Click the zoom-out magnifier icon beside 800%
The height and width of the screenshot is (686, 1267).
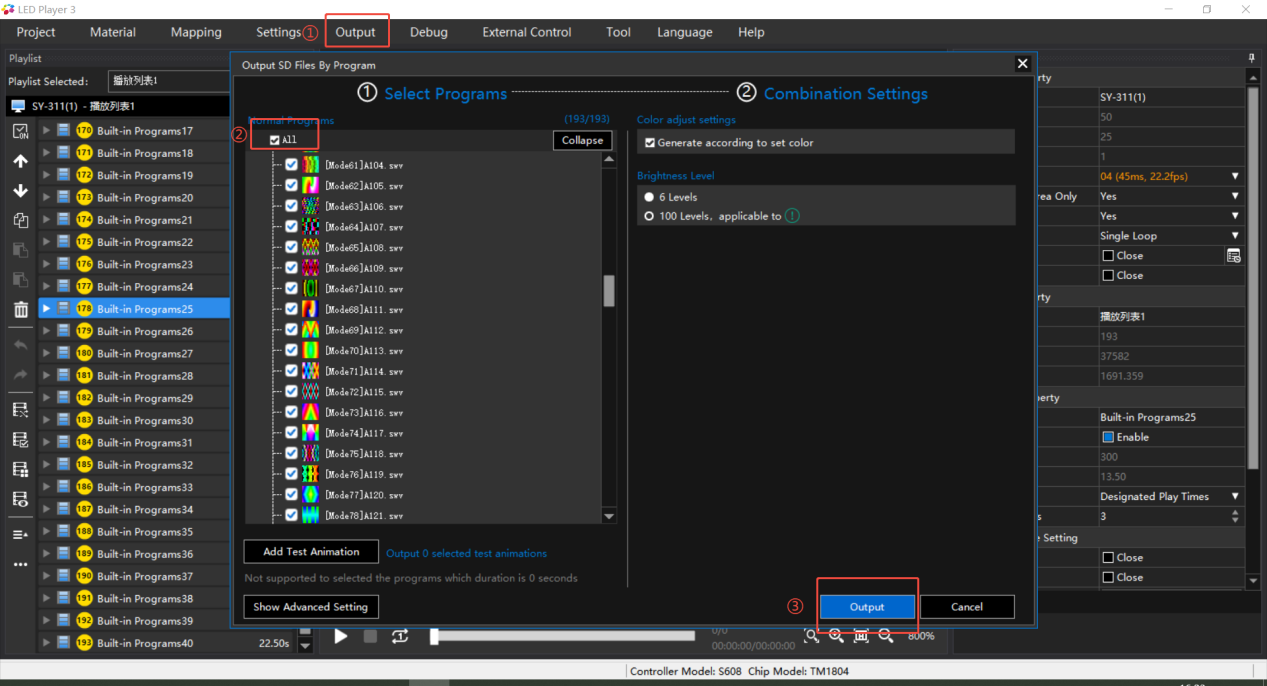[885, 636]
